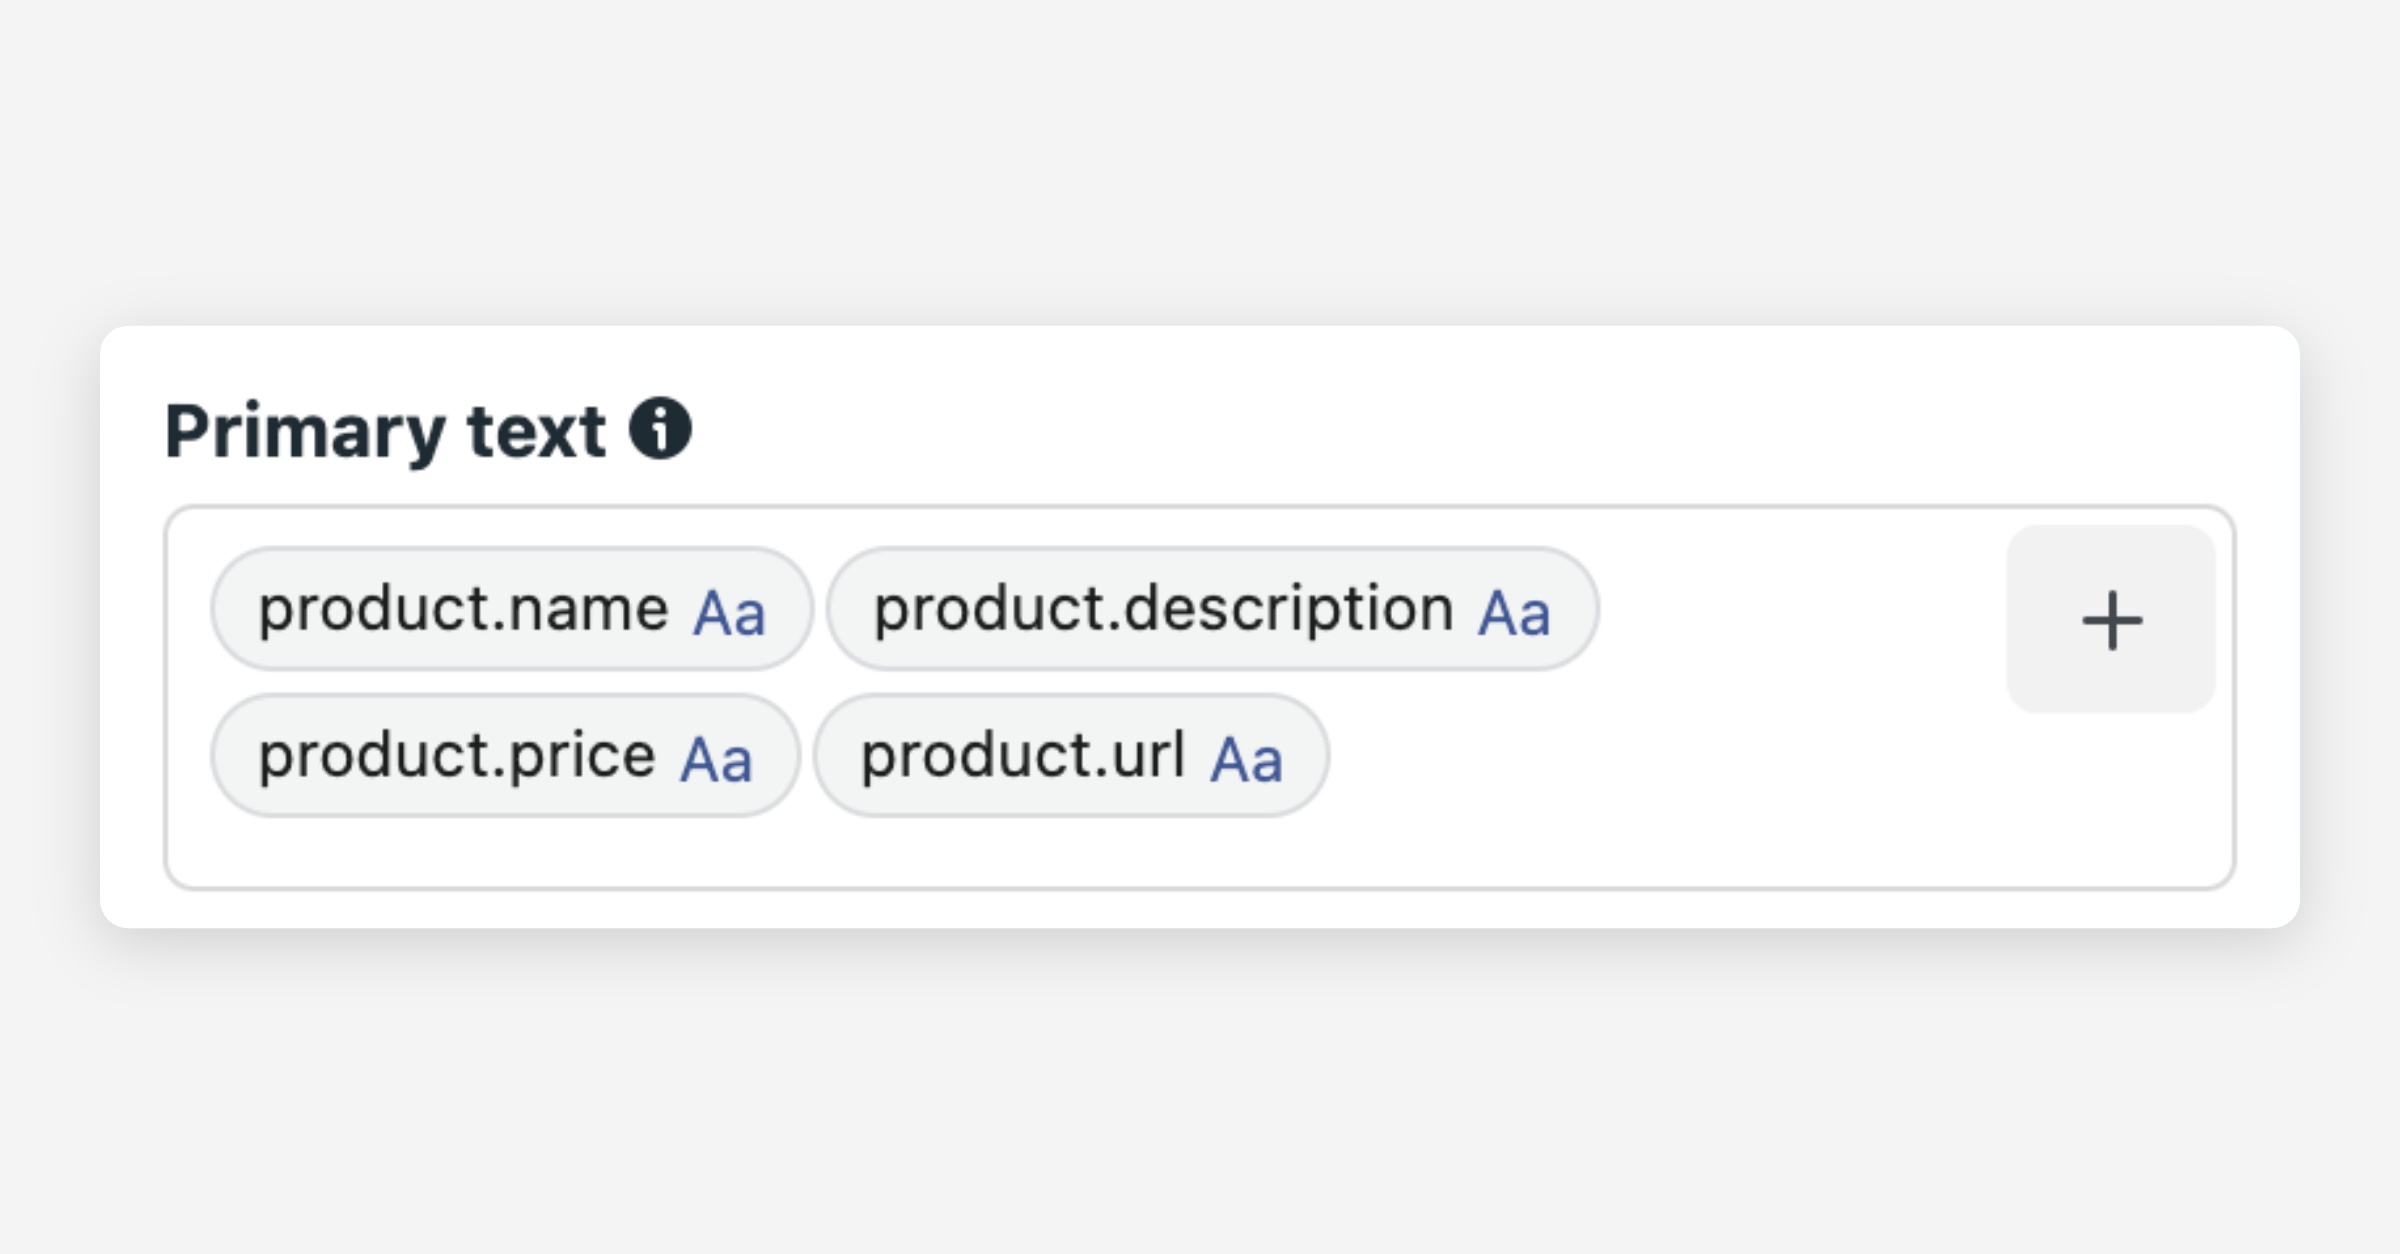Click the Primary text heading label
The height and width of the screenshot is (1254, 2400).
click(x=385, y=431)
